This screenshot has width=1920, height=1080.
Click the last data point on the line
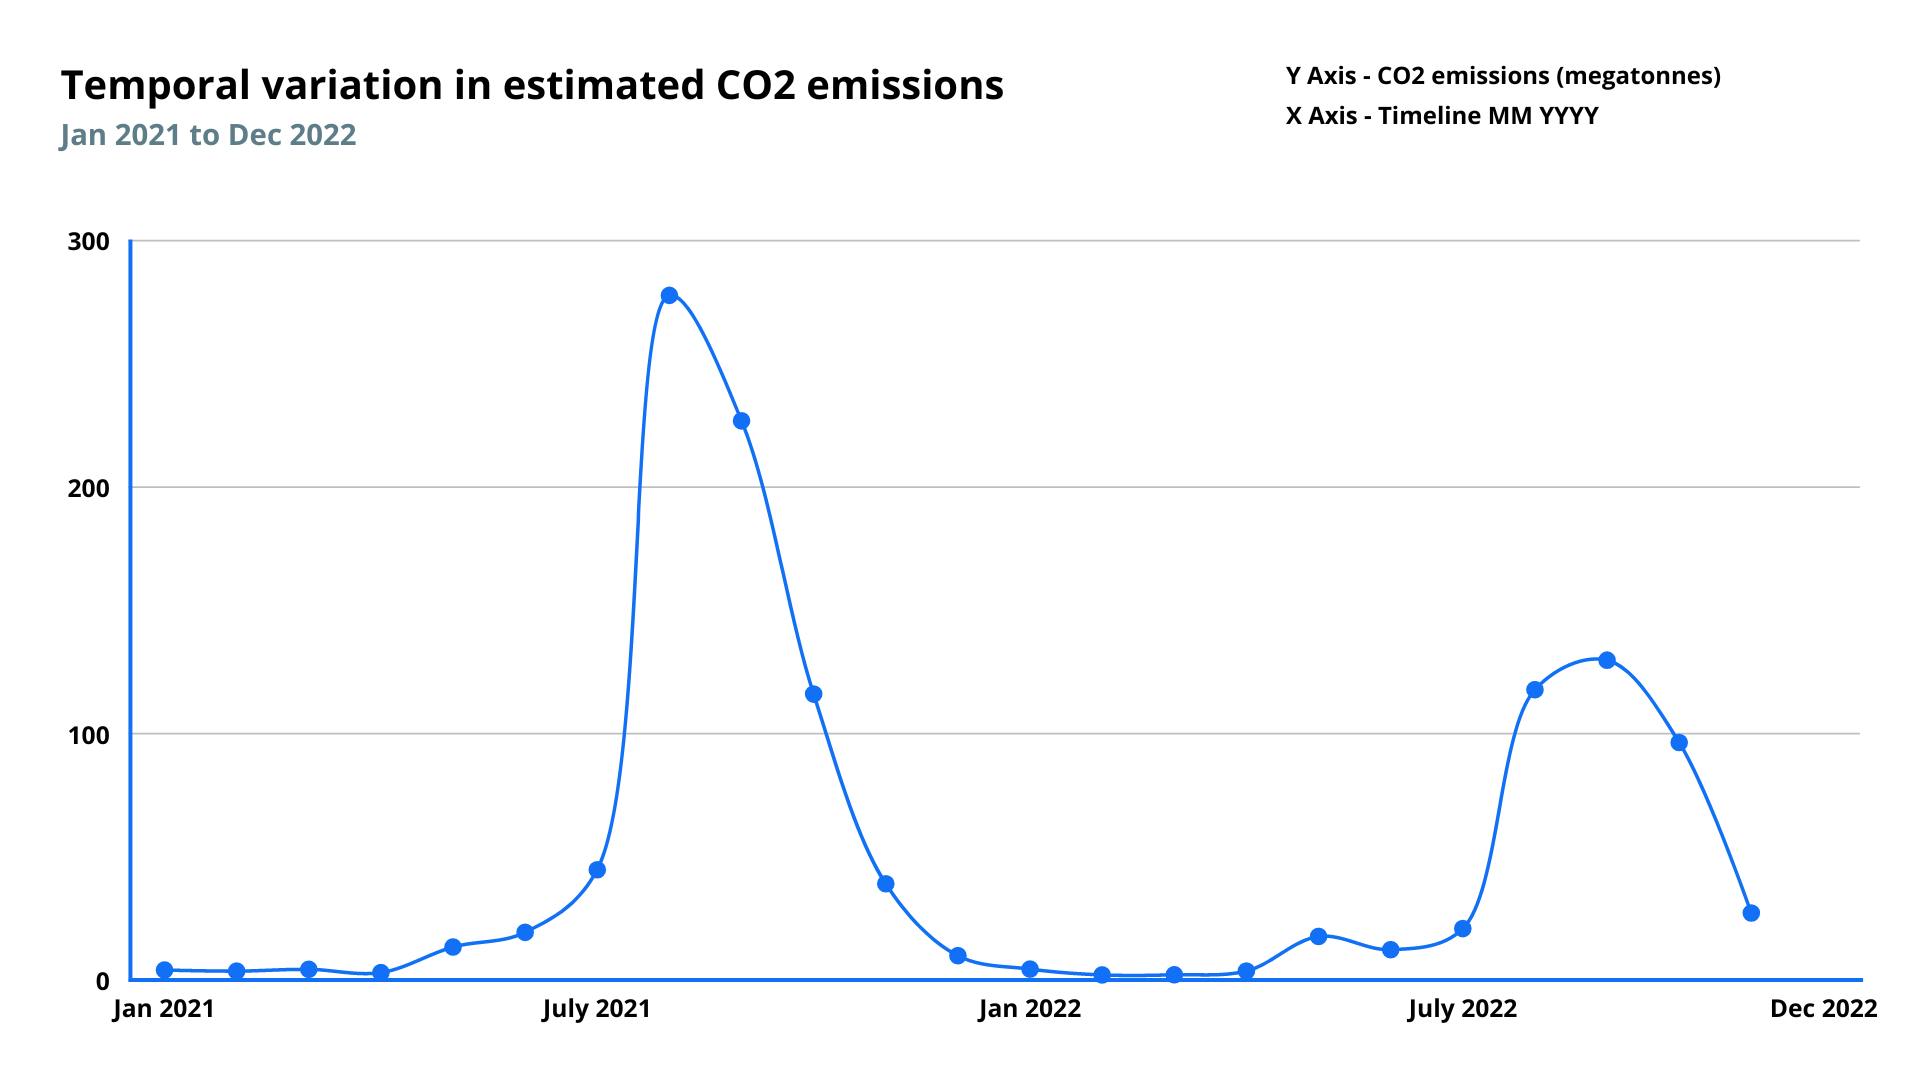[x=1751, y=913]
